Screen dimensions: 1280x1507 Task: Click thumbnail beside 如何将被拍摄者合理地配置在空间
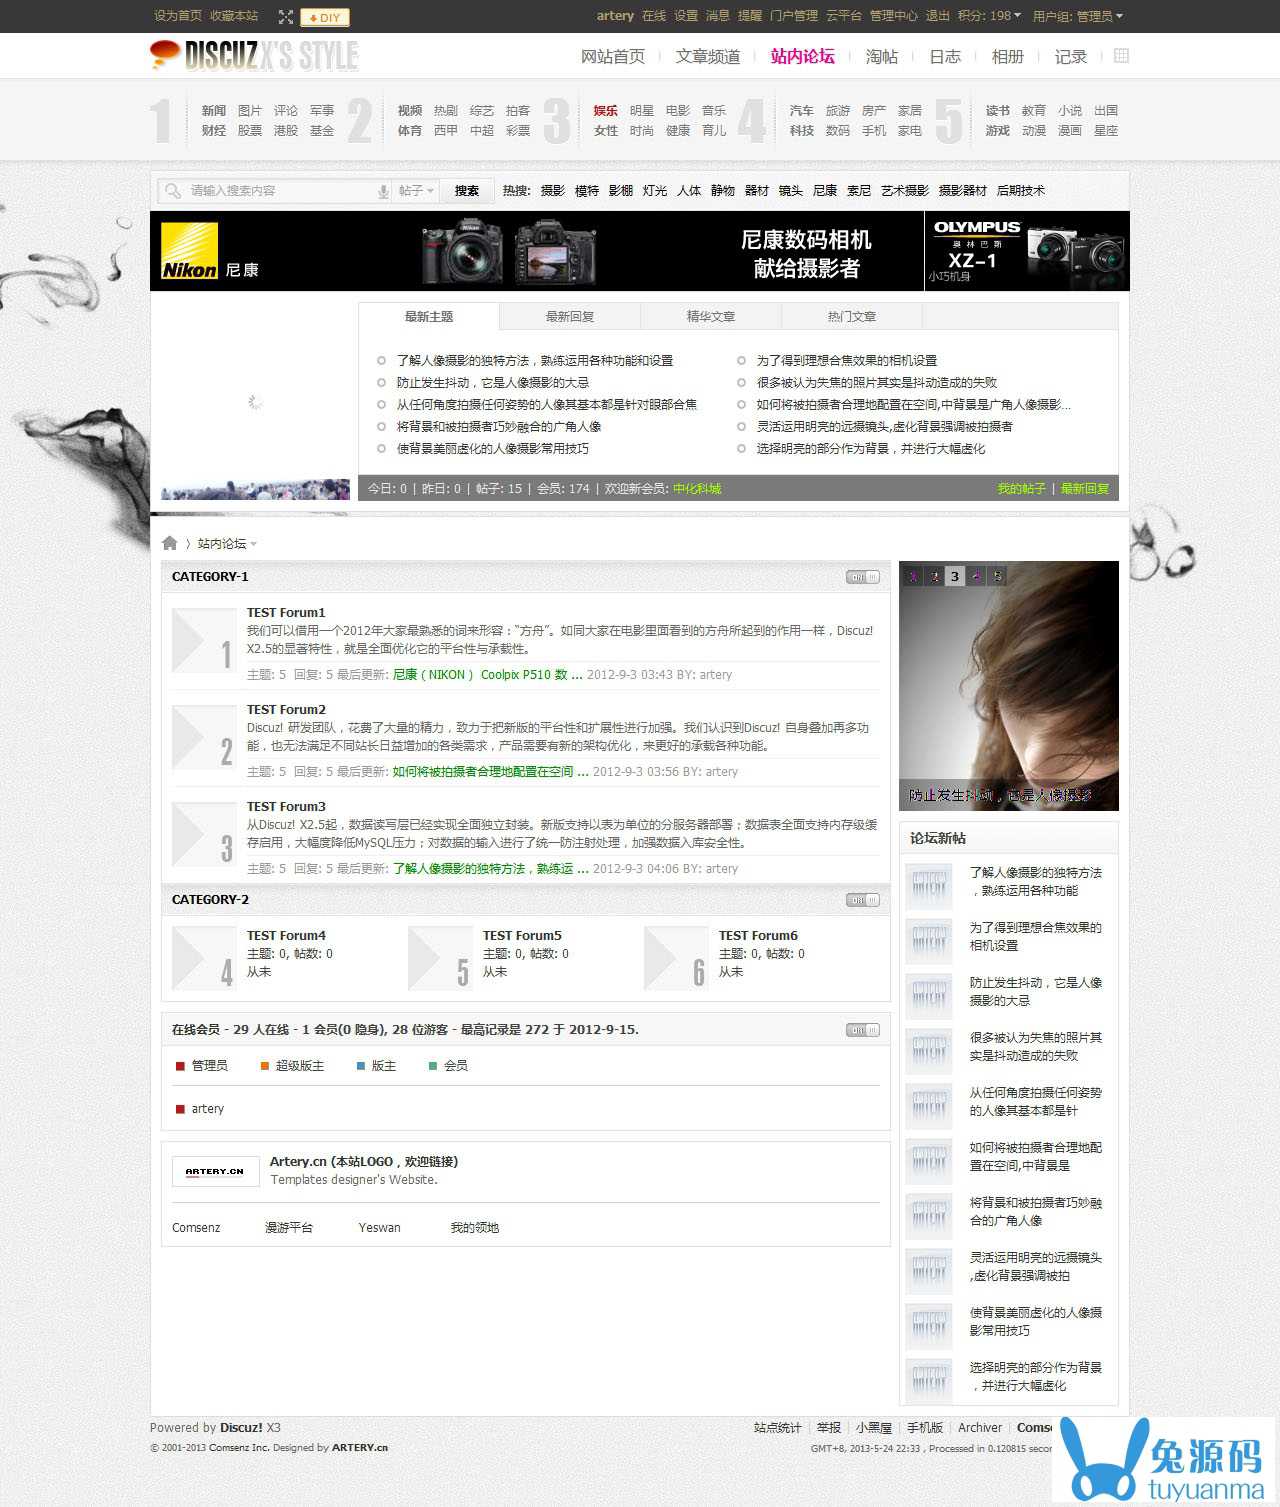coord(929,1162)
